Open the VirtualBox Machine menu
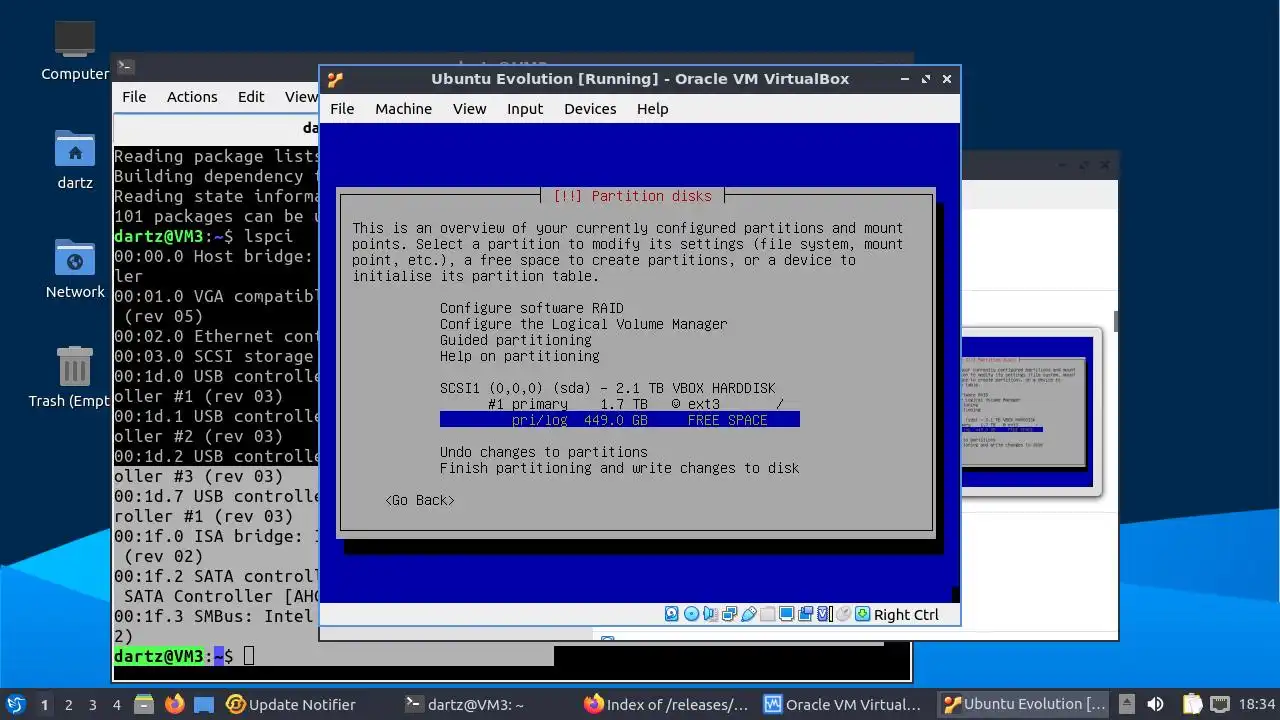Viewport: 1280px width, 720px height. point(403,109)
